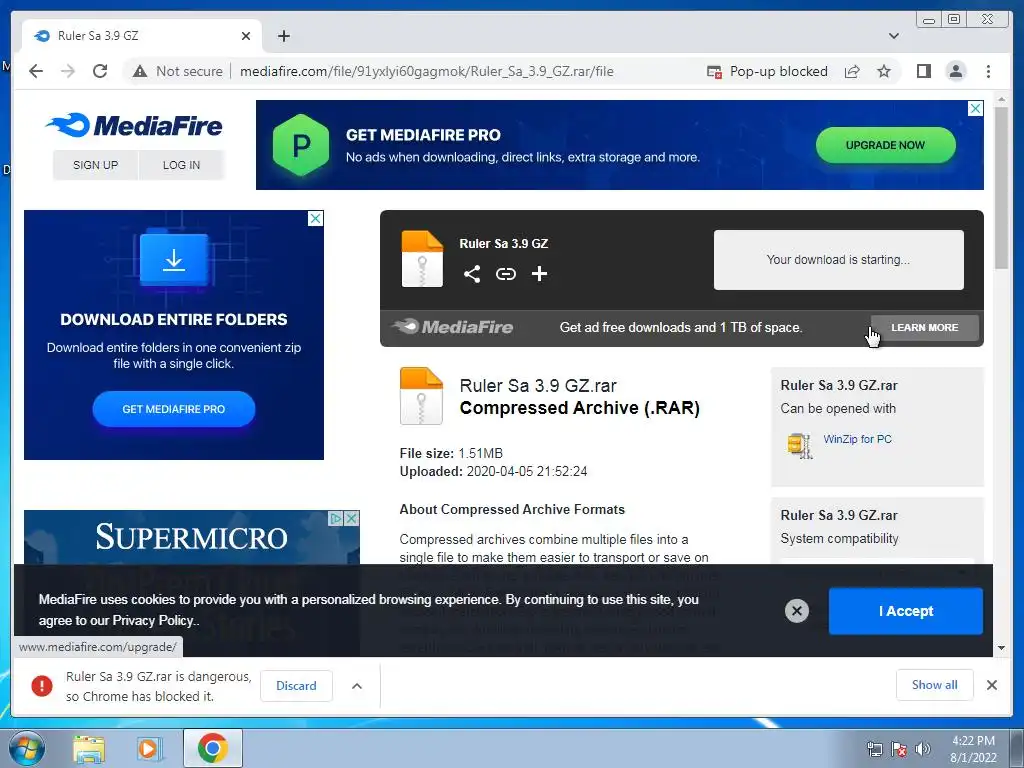Image resolution: width=1024 pixels, height=768 pixels.
Task: Click Get ad free downloads and 1 TB text
Action: 680,327
